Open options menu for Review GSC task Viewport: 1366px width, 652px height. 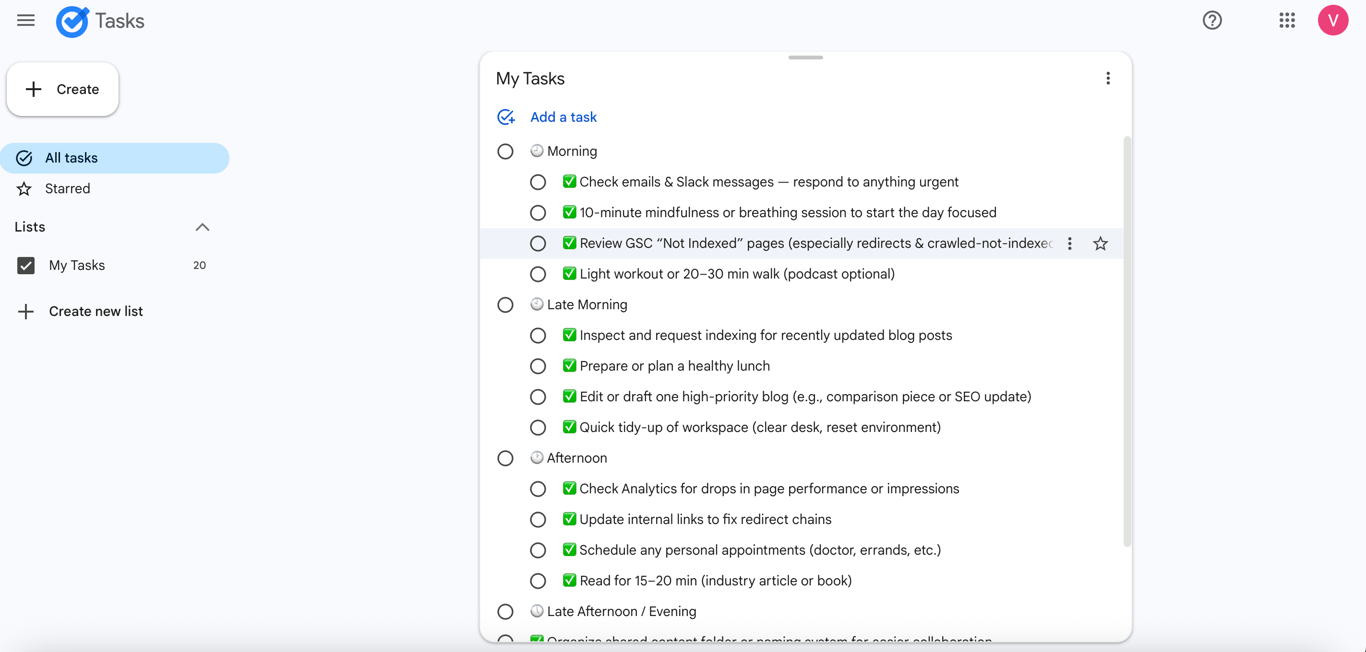[1069, 243]
